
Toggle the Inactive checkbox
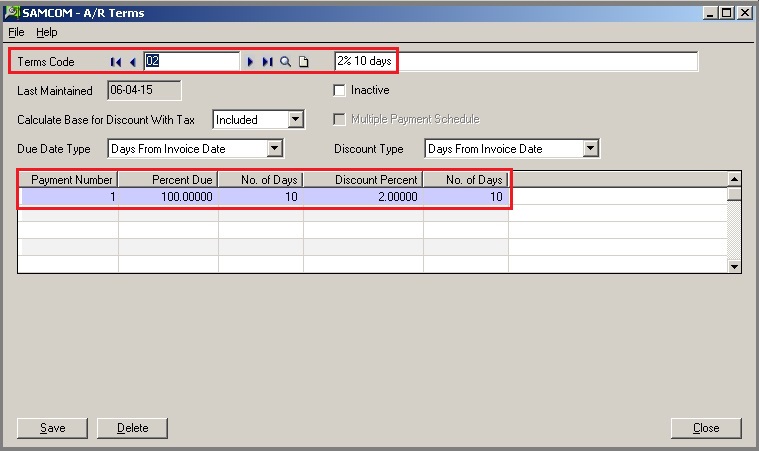point(340,90)
